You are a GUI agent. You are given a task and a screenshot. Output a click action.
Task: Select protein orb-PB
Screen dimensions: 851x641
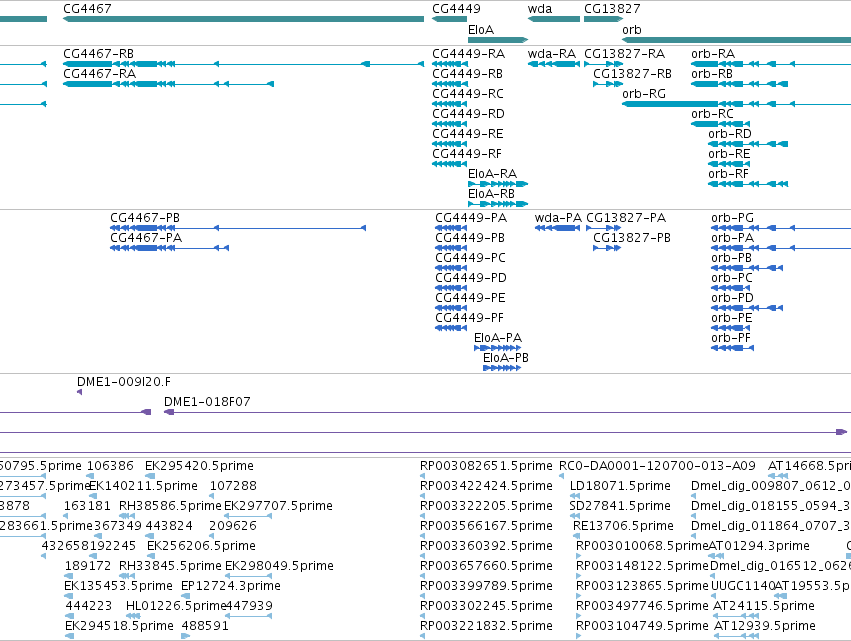click(747, 268)
